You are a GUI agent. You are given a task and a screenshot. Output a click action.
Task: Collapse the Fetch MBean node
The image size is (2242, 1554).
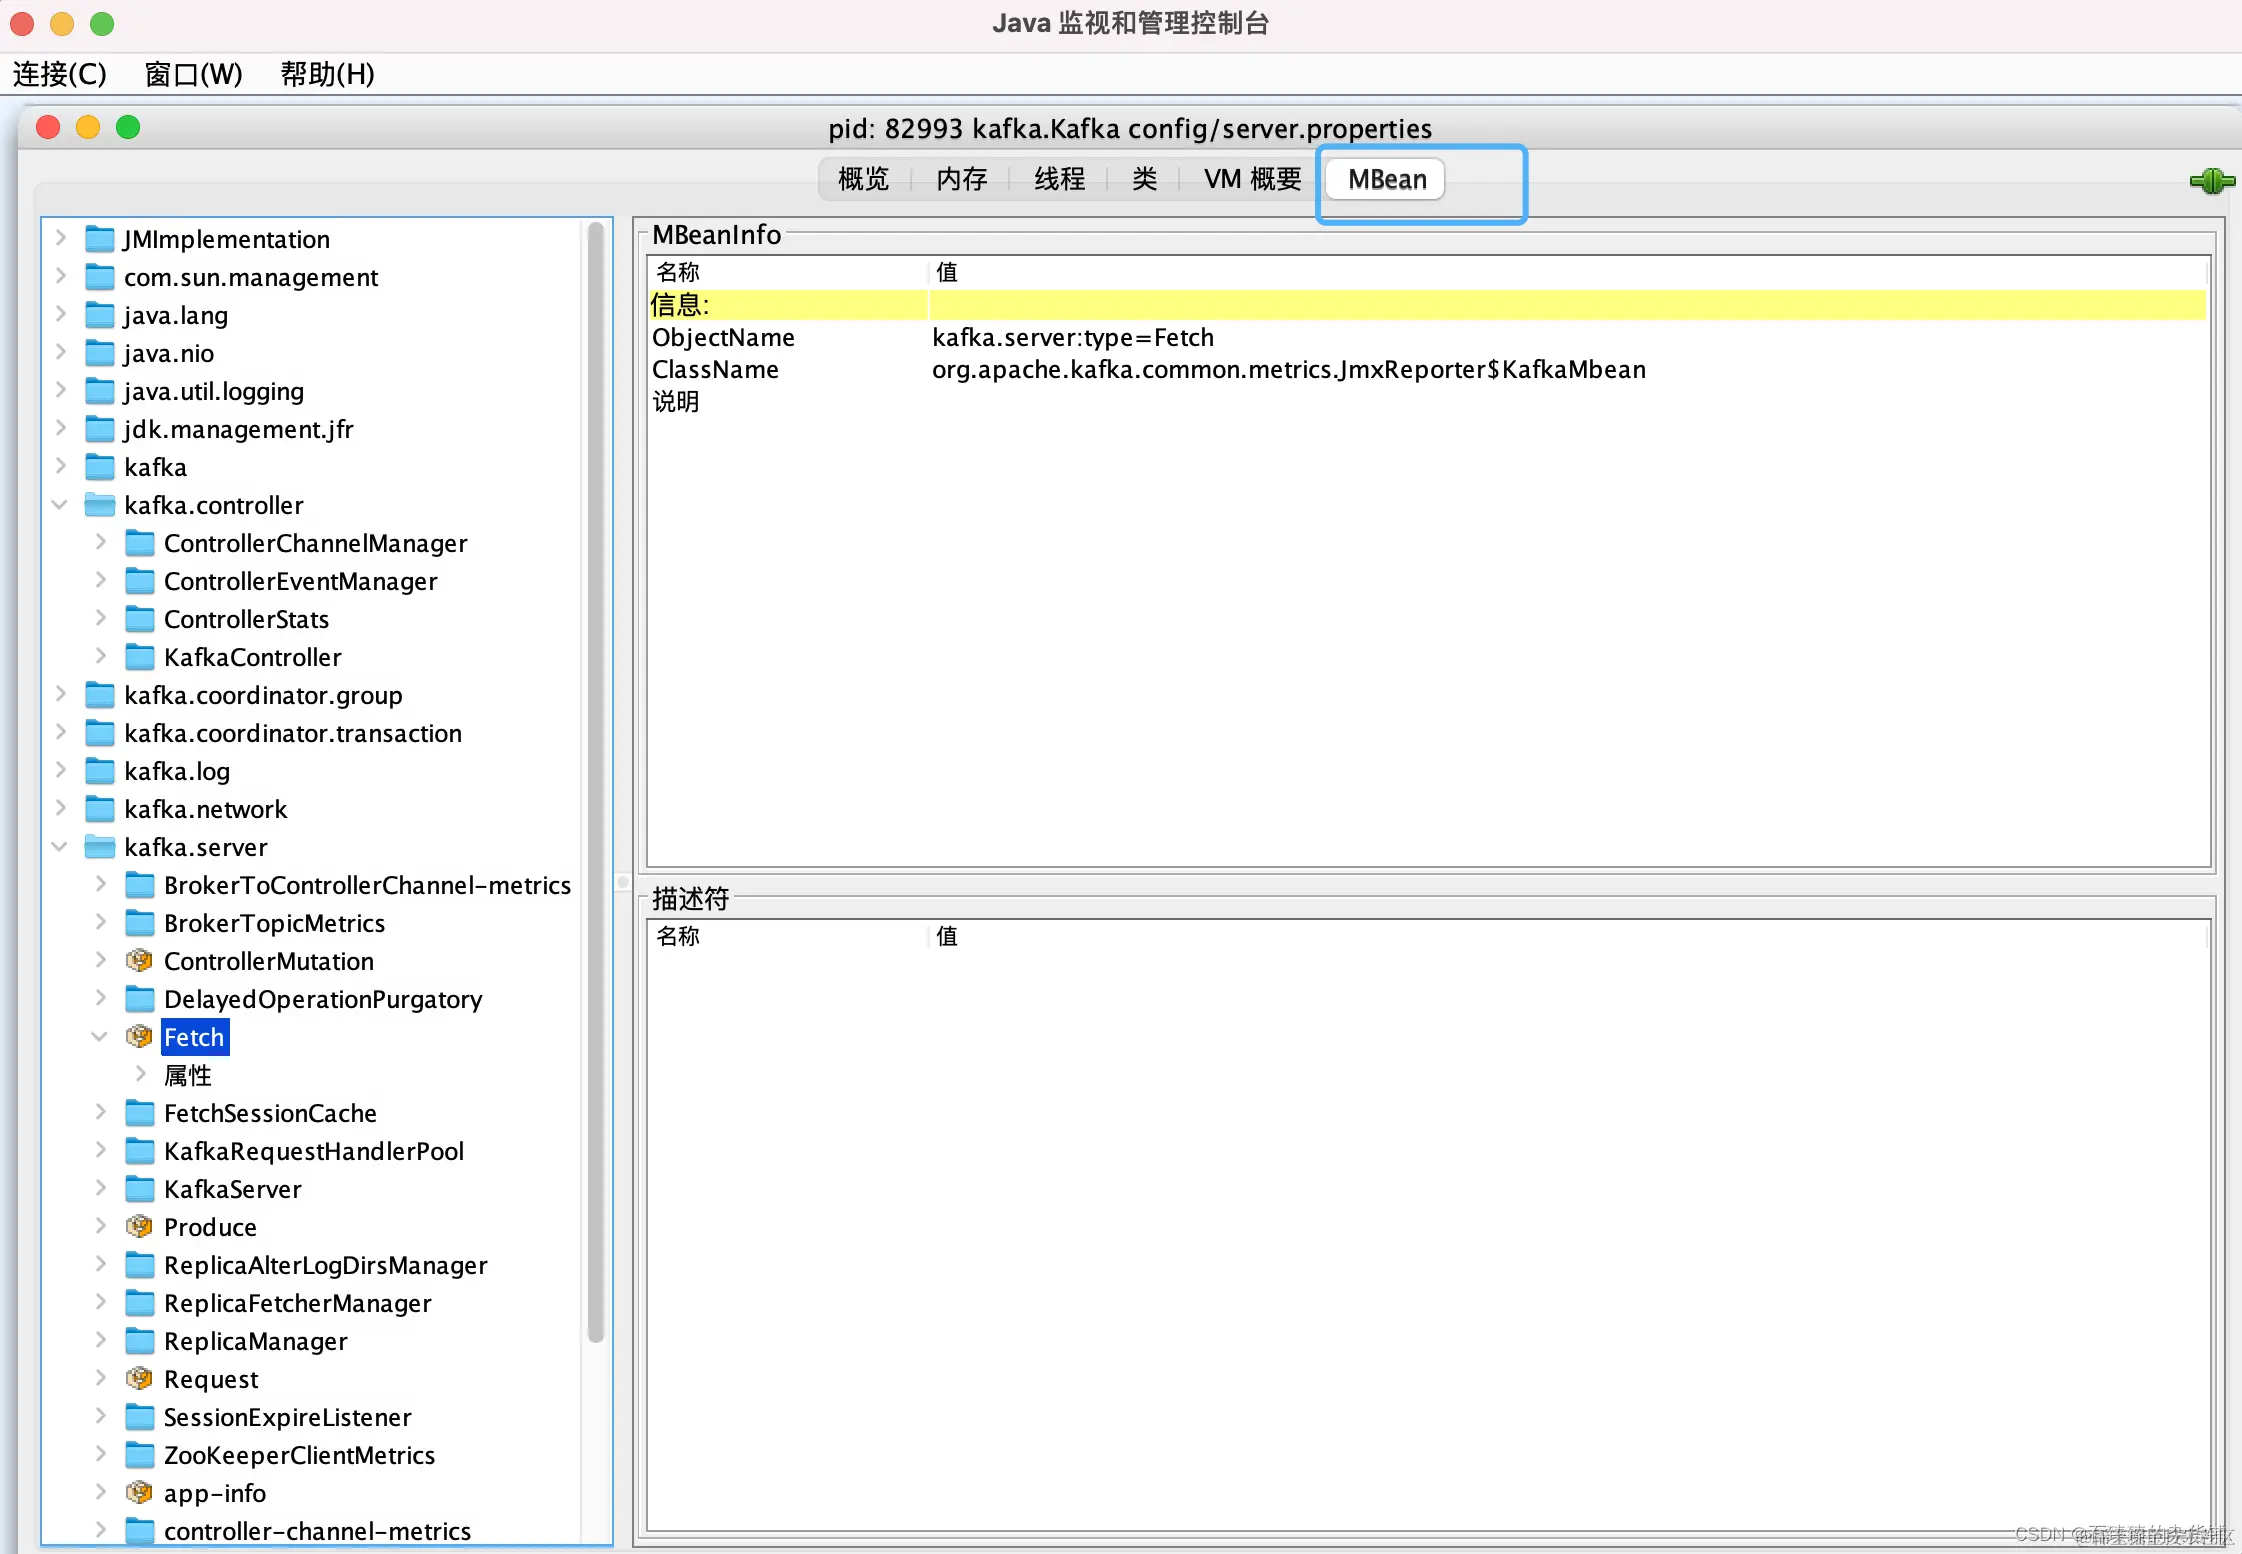100,1037
